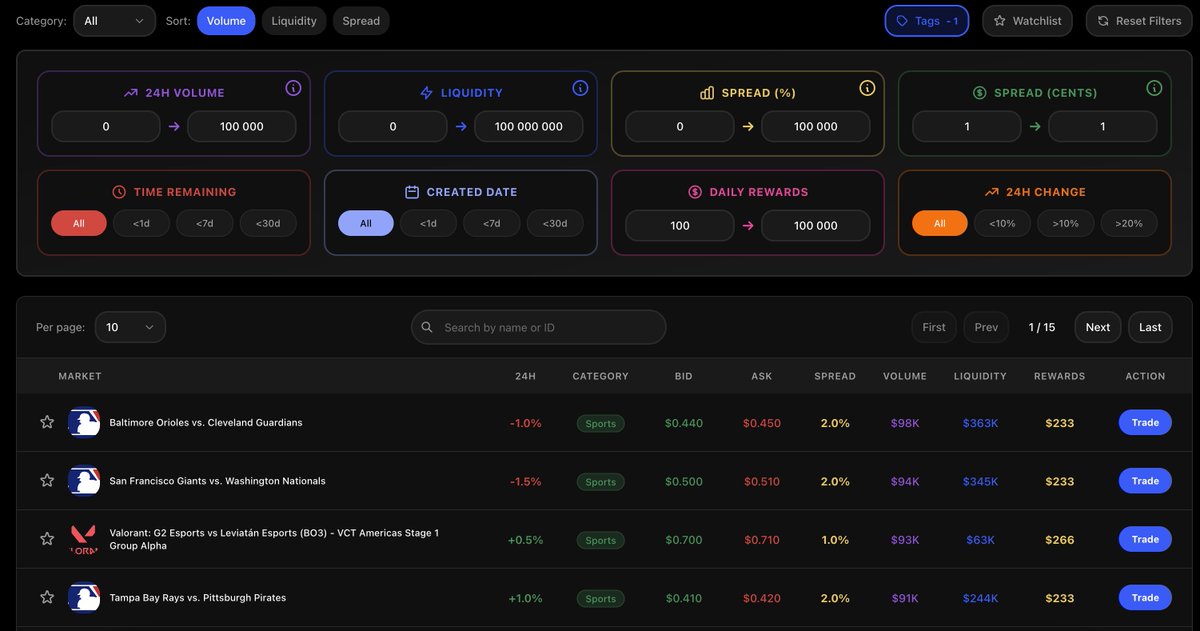
Task: Click the MLB logo for Tampa Bay Rays market
Action: click(x=84, y=598)
